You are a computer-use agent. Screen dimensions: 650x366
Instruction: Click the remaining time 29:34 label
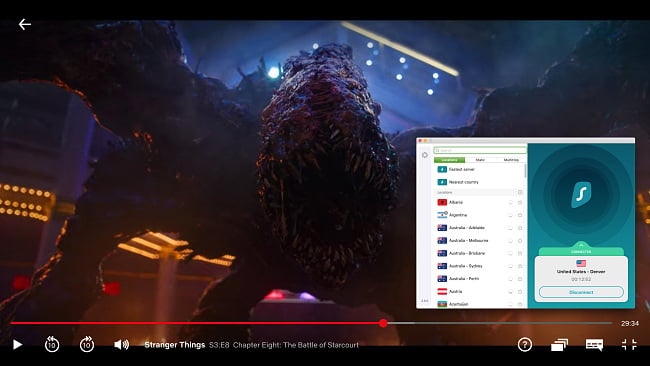click(630, 323)
